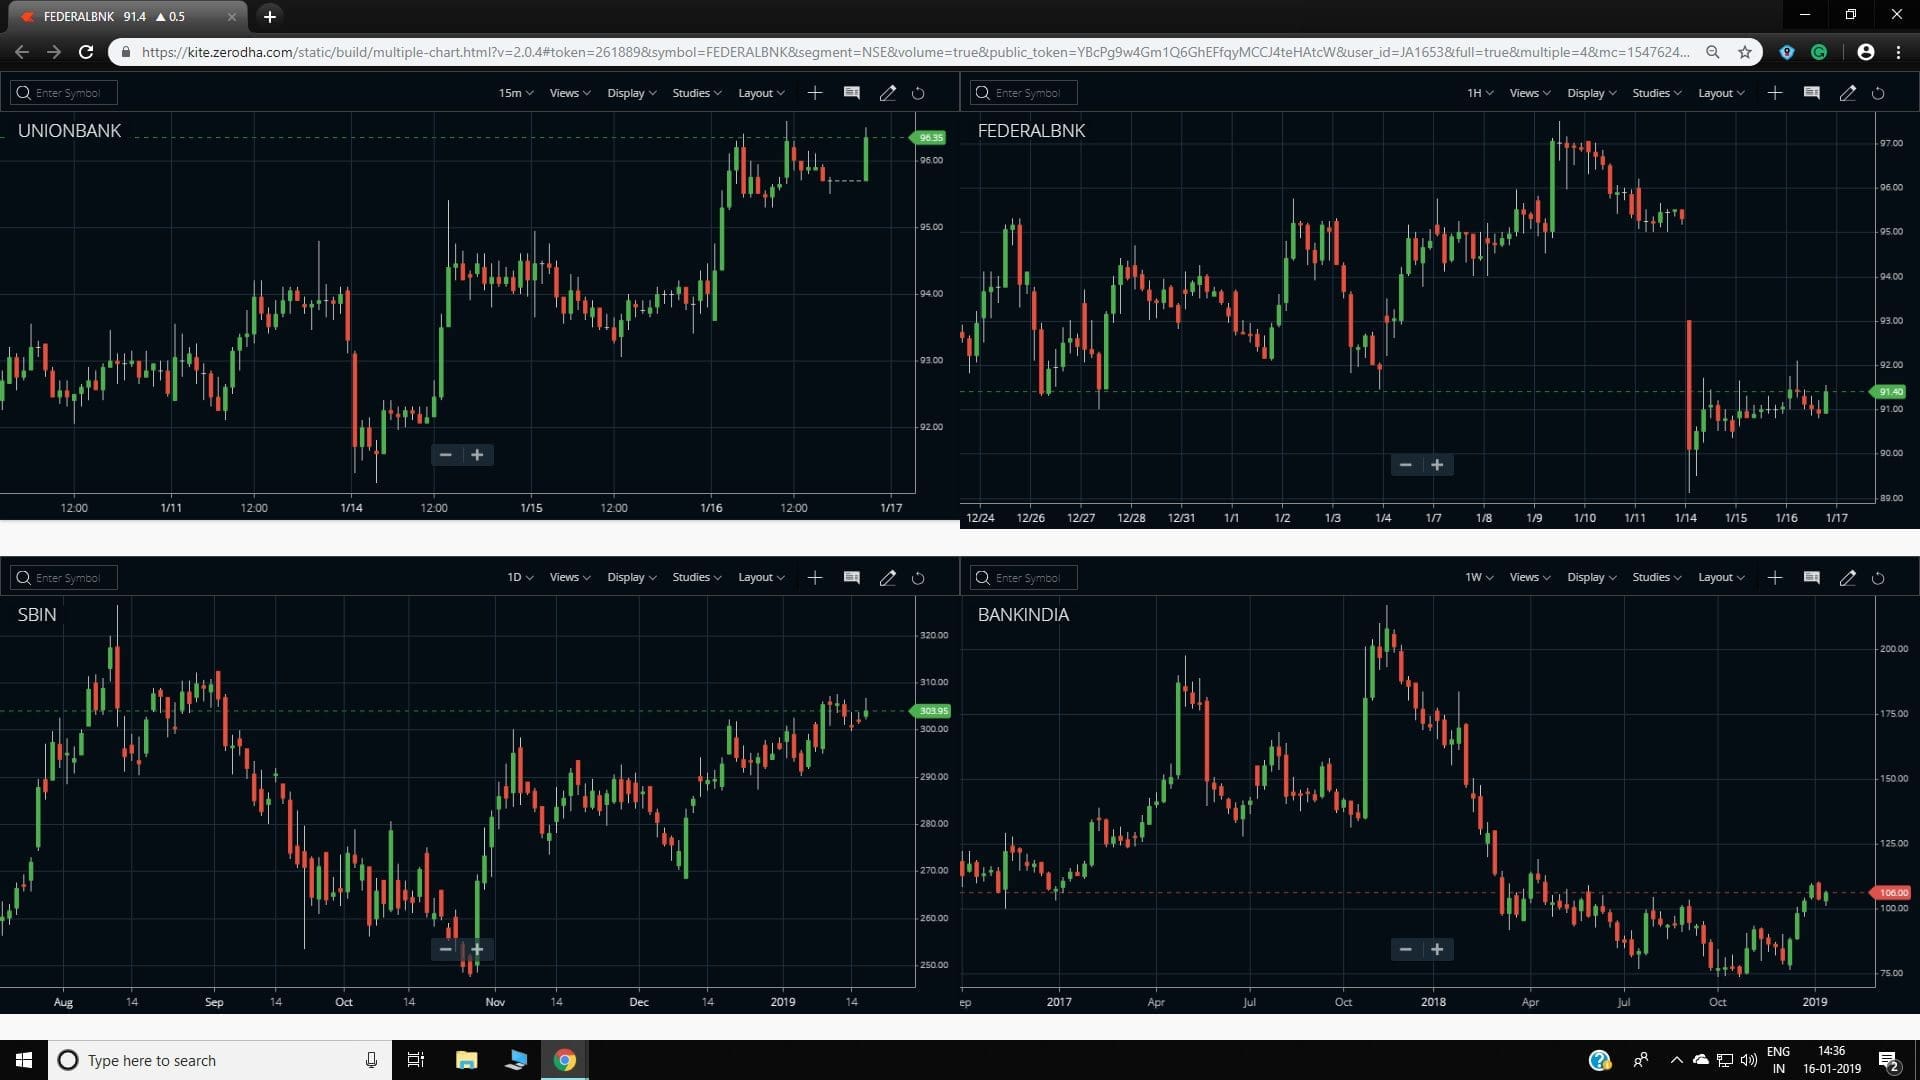This screenshot has height=1080, width=1920.
Task: Click refresh icon in FEDERALBNK chart toolbar
Action: pos(1878,93)
